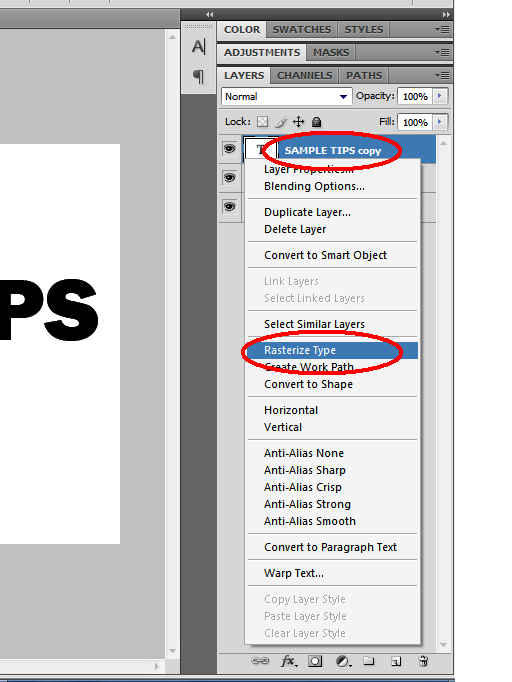The image size is (512, 682).
Task: Hide the SAMPLE TIPS copy layer
Action: (x=229, y=149)
